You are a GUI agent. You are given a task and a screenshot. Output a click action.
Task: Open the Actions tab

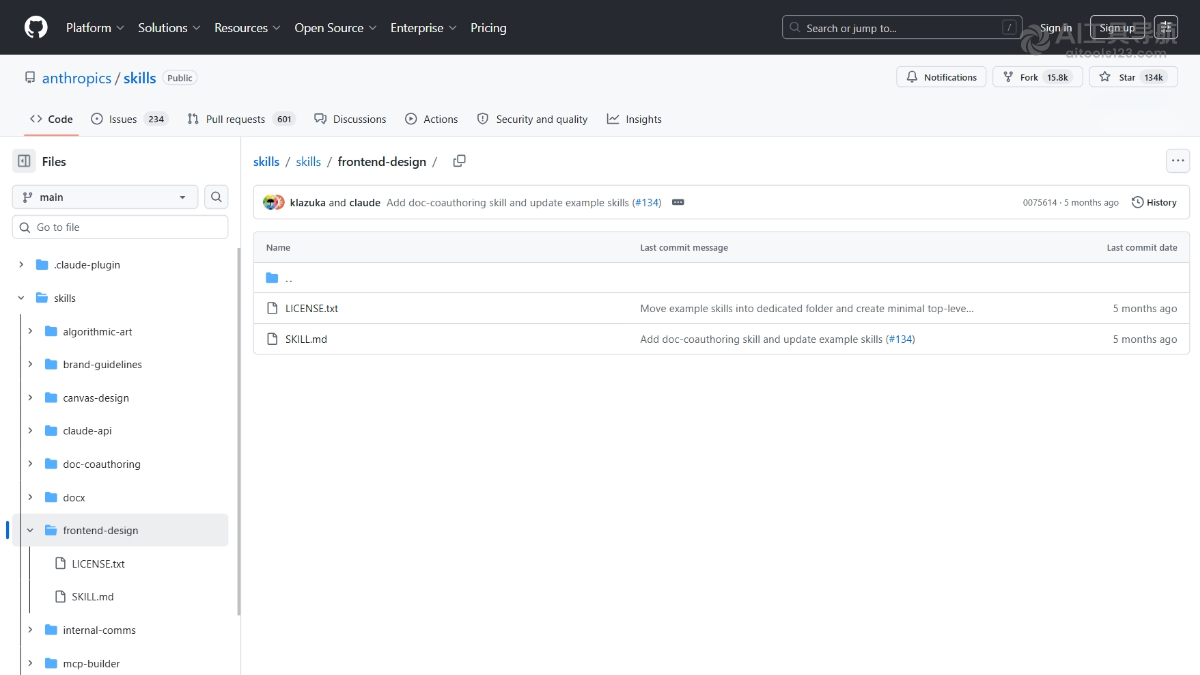coord(431,119)
